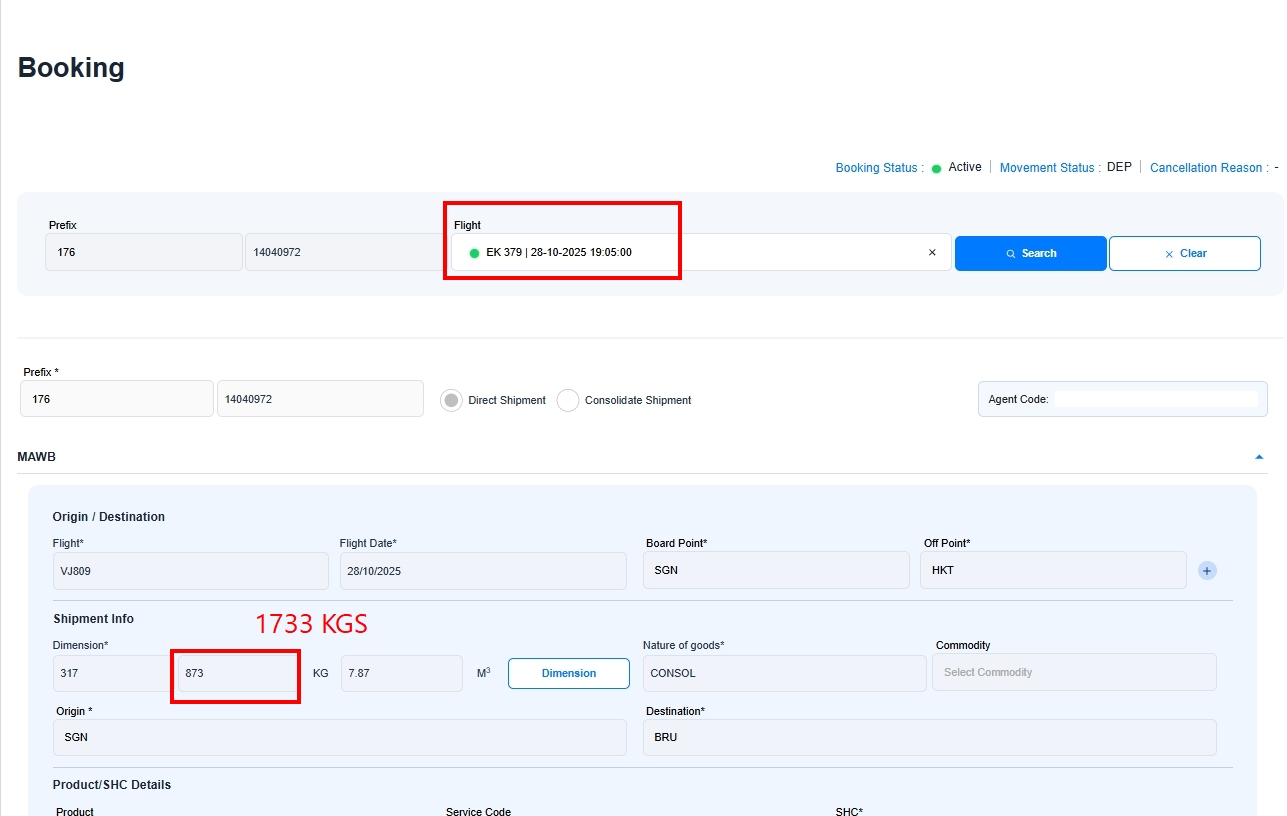Click the Nature of goods field CONSOL
The width and height of the screenshot is (1287, 816).
784,673
